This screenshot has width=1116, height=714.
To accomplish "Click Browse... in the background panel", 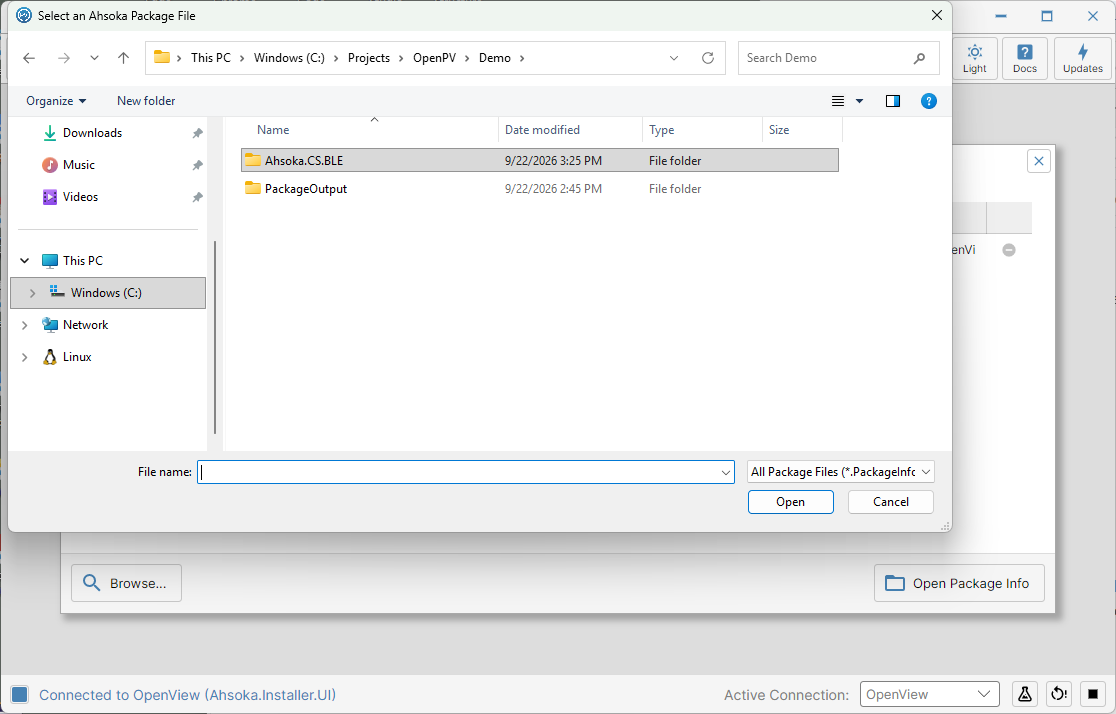I will 126,583.
